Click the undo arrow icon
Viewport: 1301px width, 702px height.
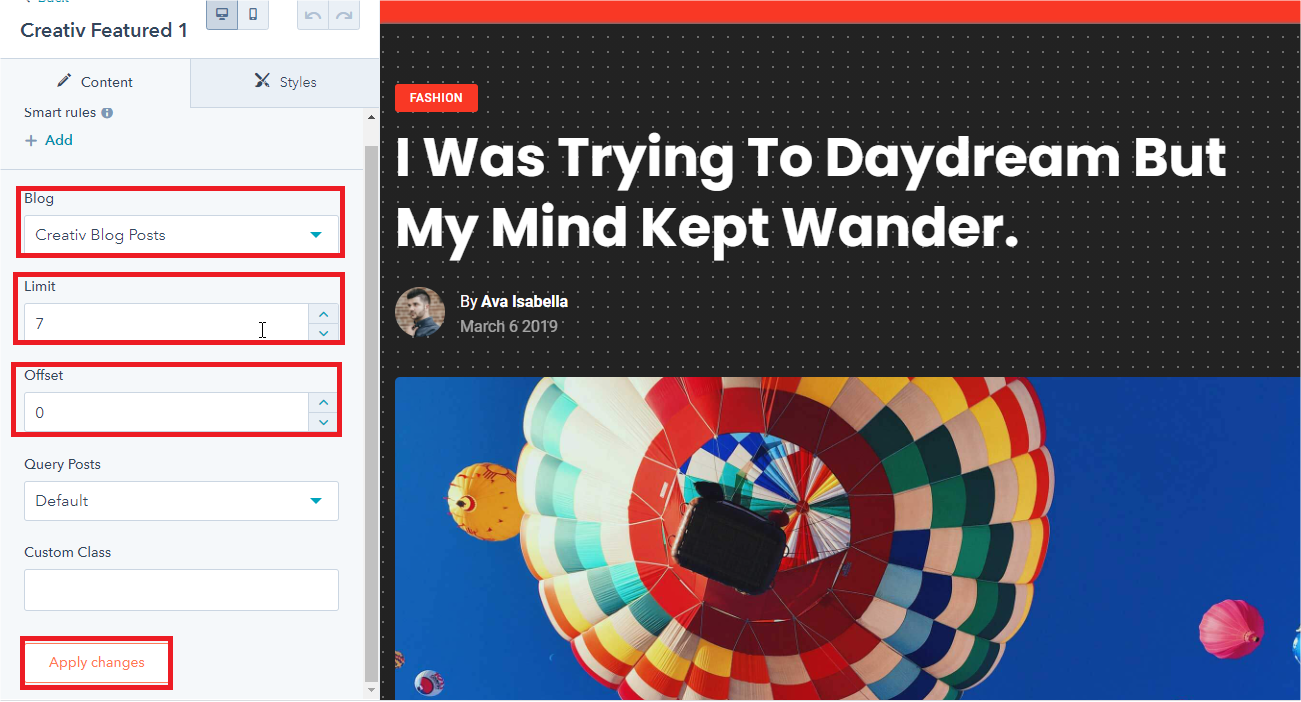(x=313, y=16)
